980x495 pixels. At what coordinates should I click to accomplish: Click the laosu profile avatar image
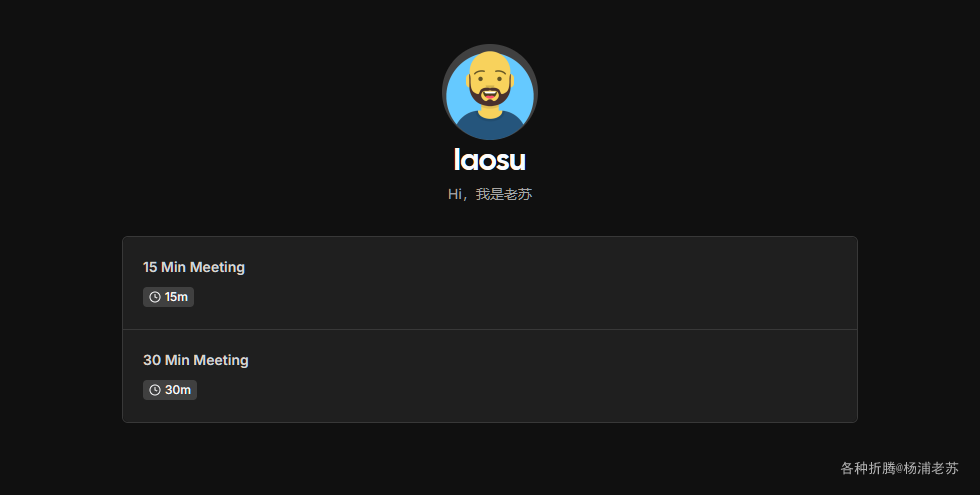pyautogui.click(x=490, y=92)
